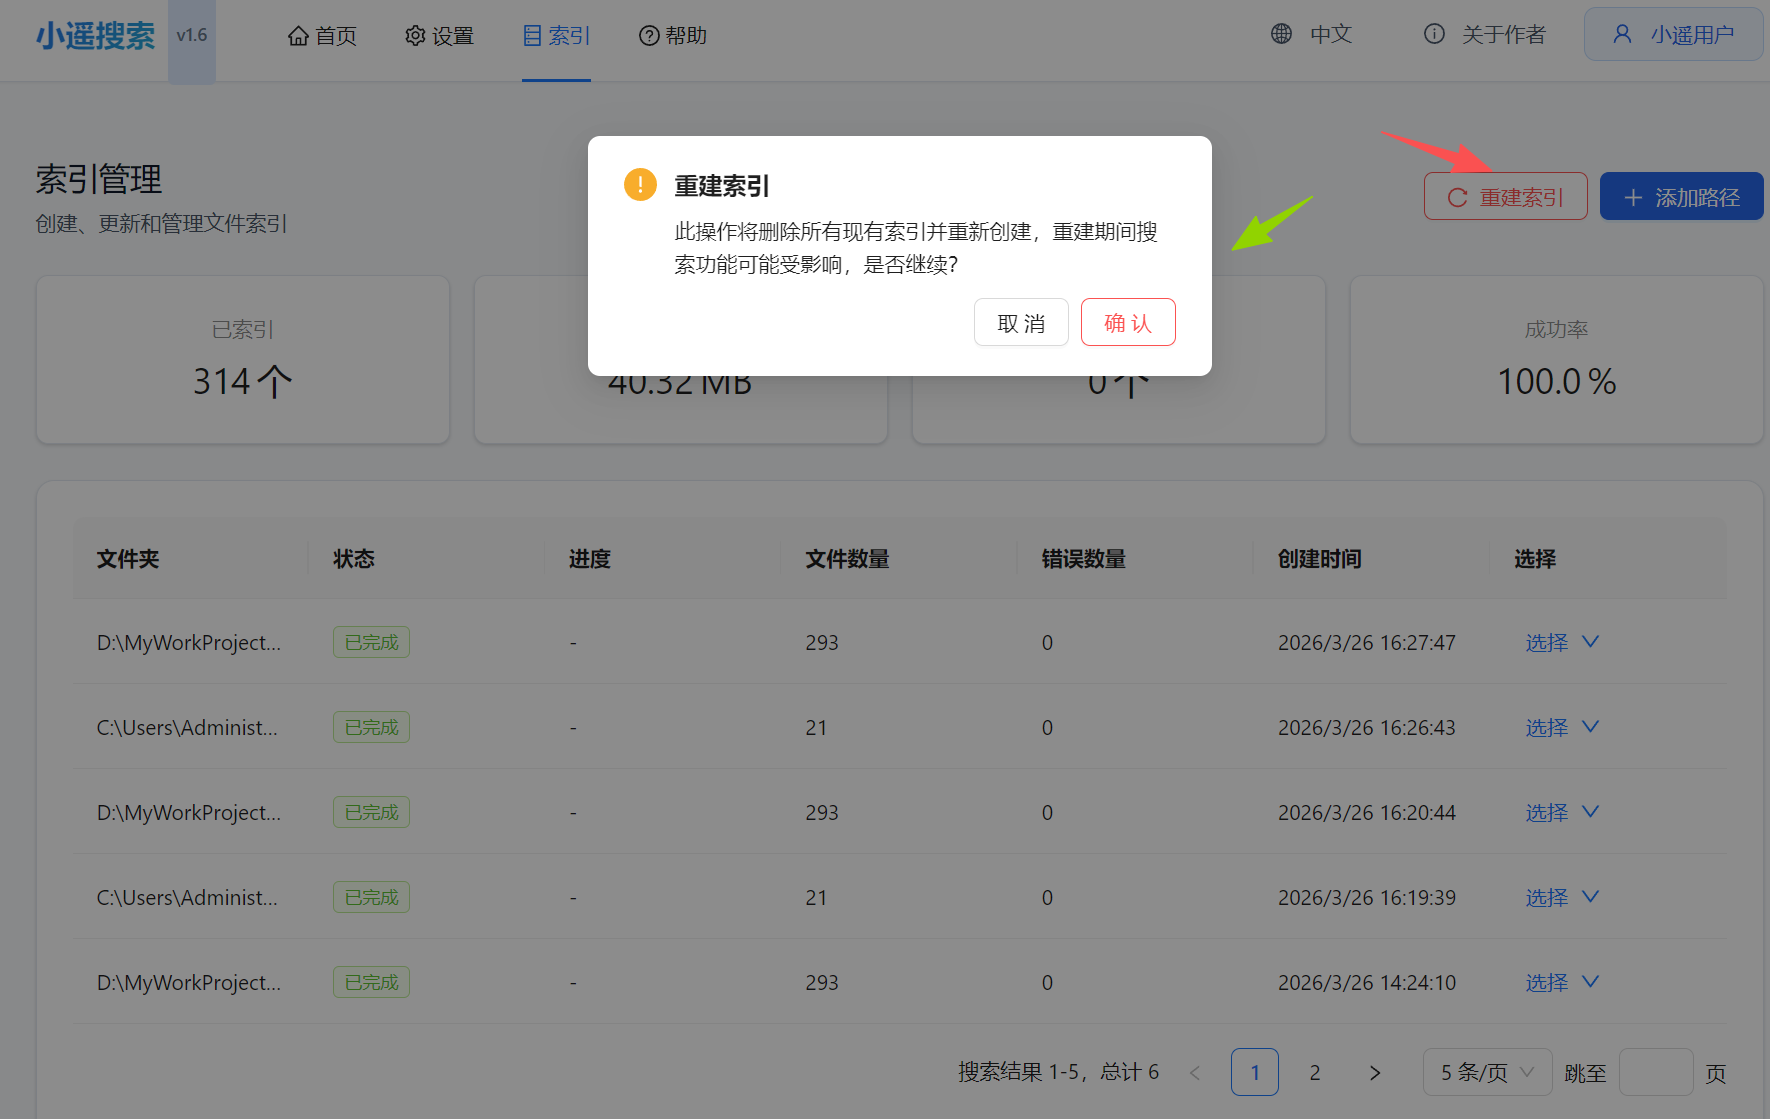Go to previous page arrow
Viewport: 1770px width, 1119px height.
point(1195,1073)
